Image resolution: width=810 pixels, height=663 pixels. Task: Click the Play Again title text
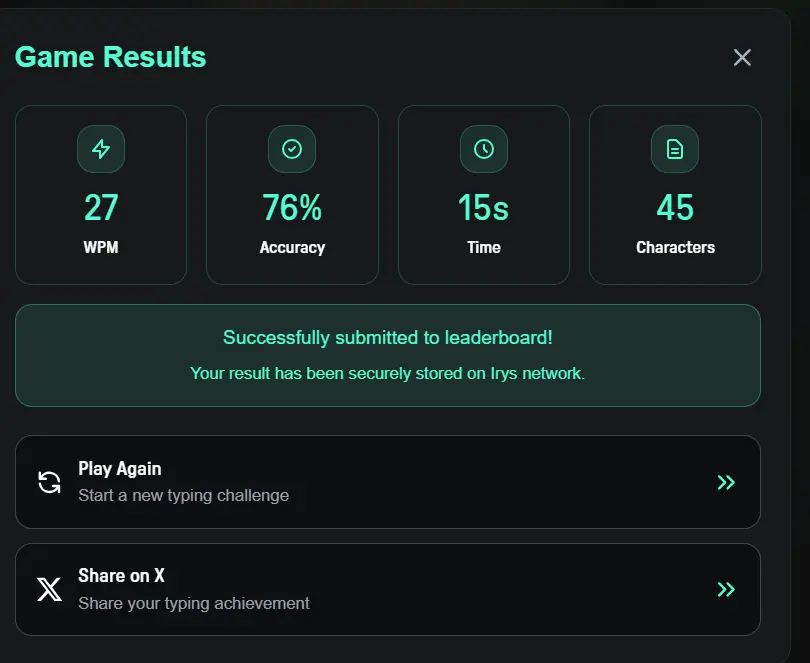[x=120, y=469]
